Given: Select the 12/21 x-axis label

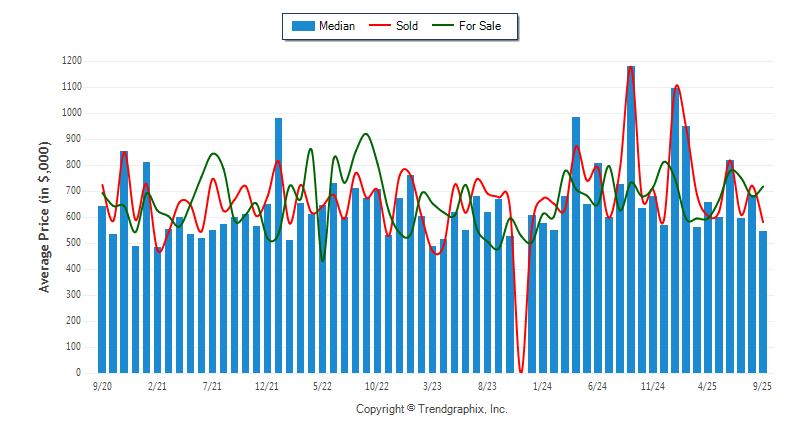Looking at the screenshot, I should (267, 385).
